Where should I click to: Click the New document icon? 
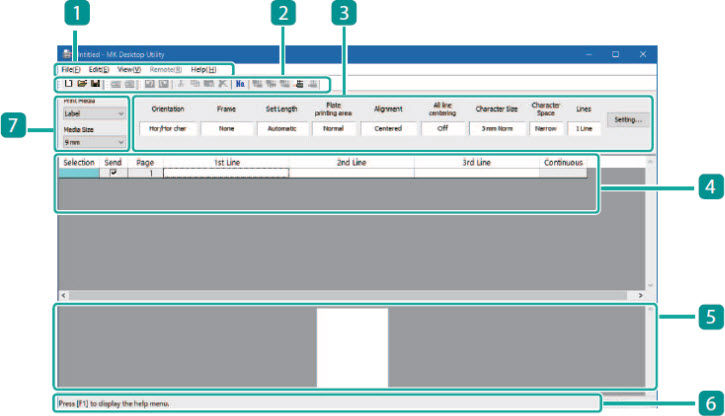coord(68,85)
